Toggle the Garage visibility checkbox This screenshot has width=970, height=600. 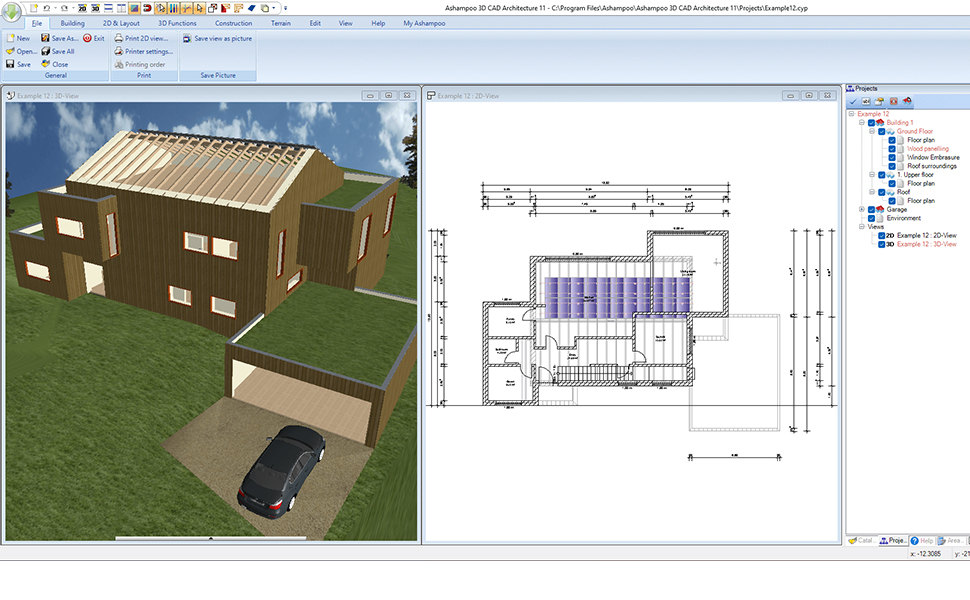click(x=871, y=210)
